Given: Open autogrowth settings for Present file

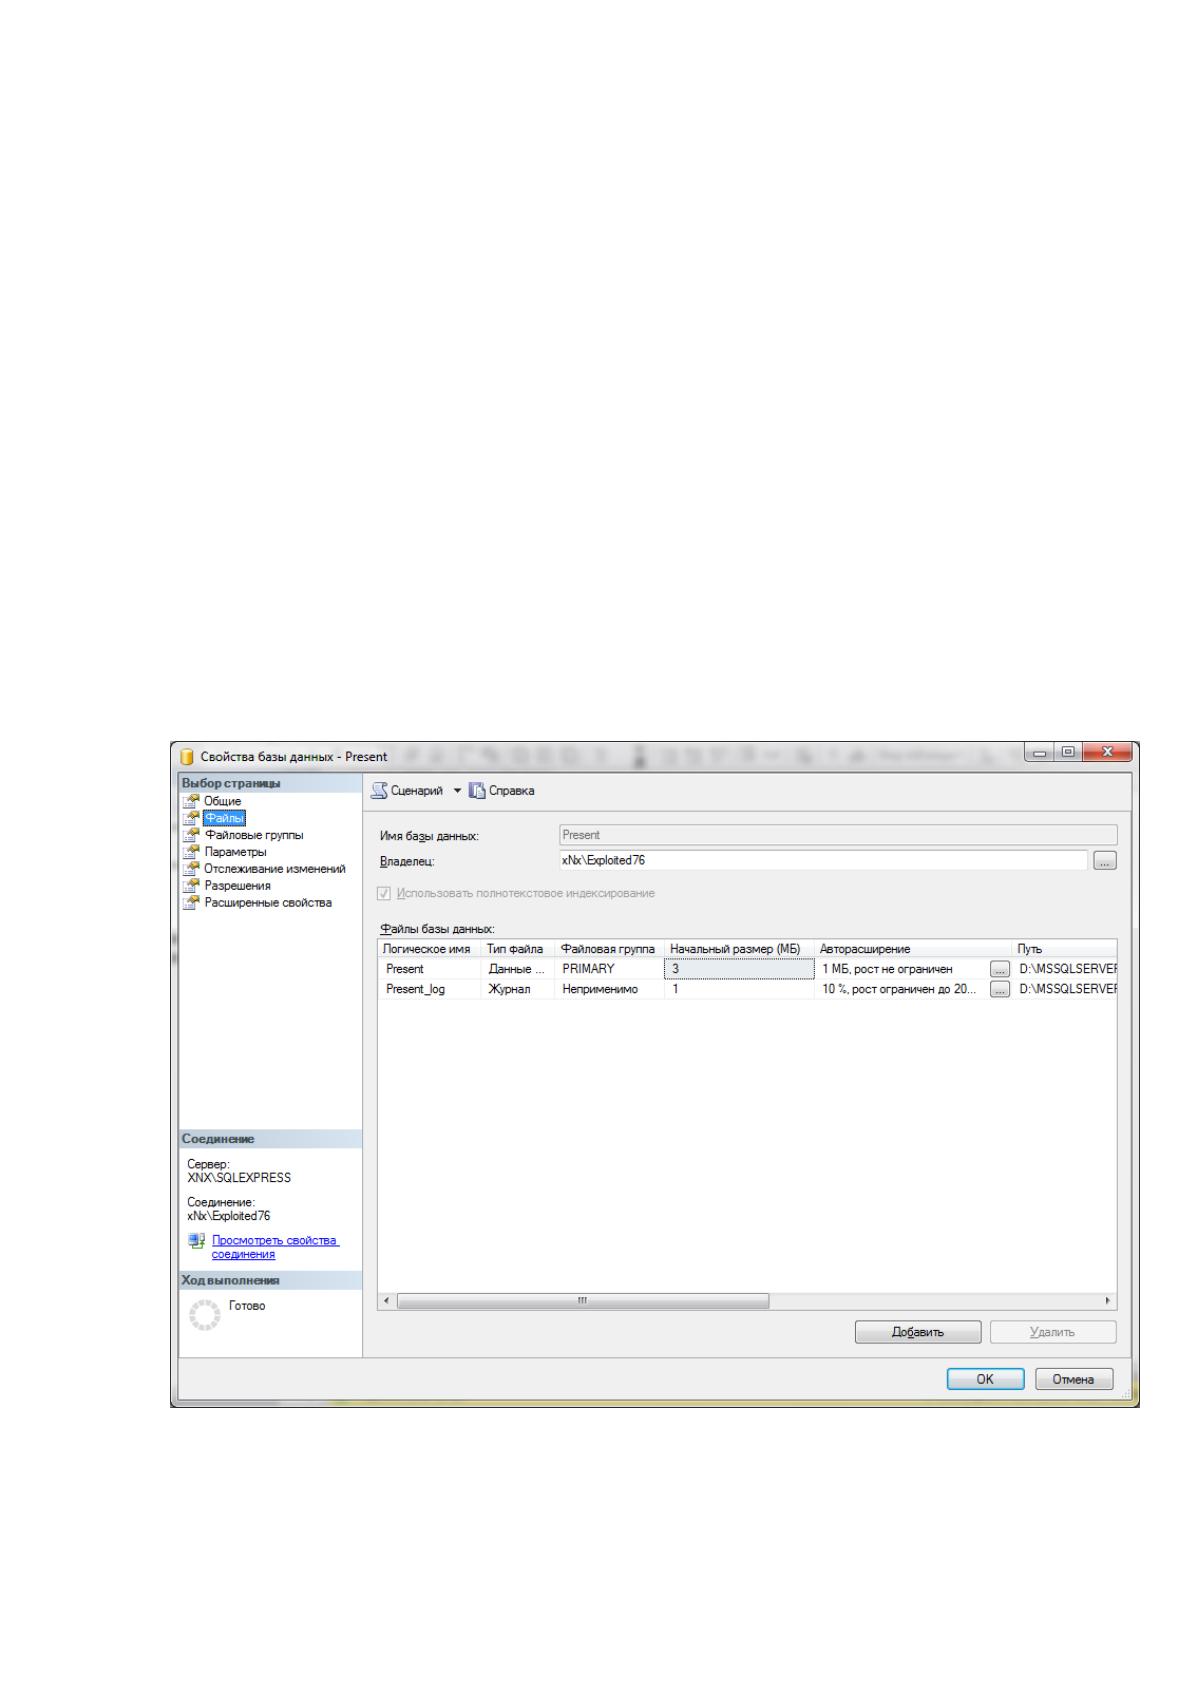Looking at the screenshot, I should 999,969.
